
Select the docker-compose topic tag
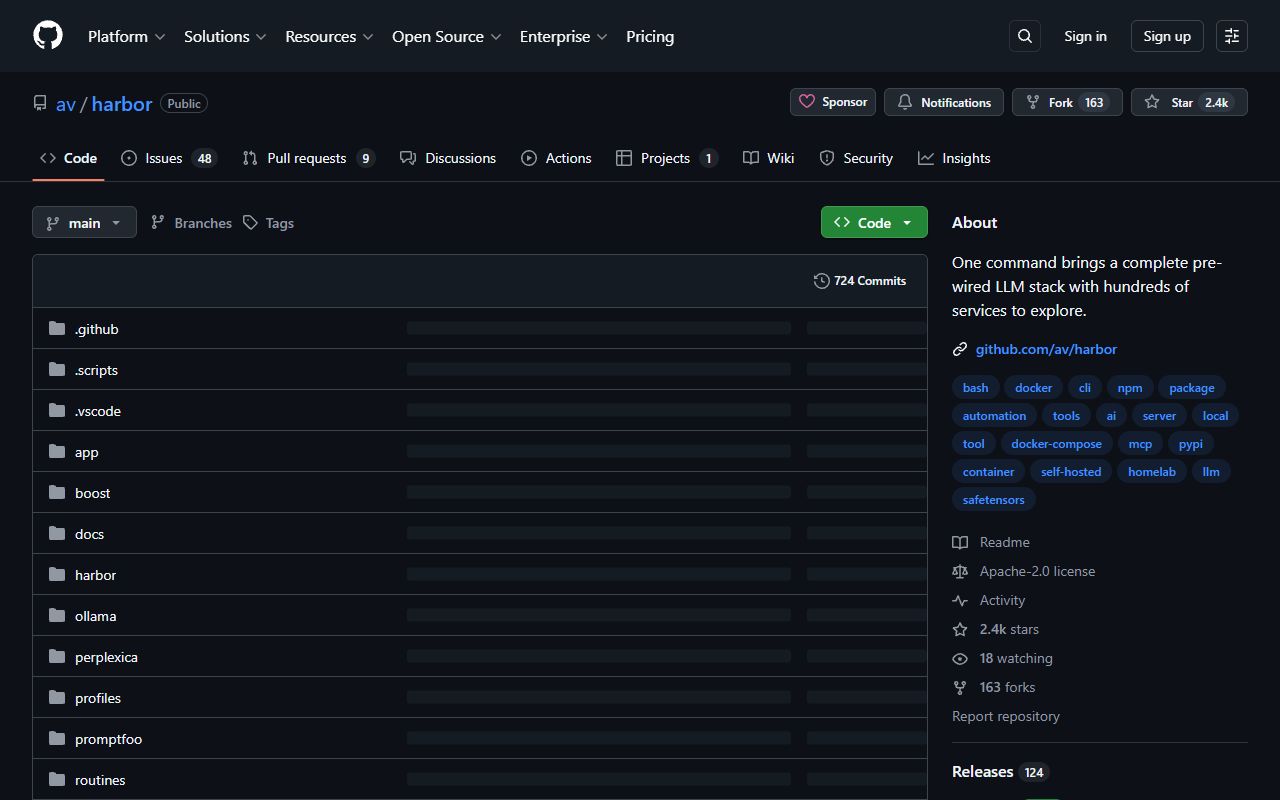pyautogui.click(x=1056, y=444)
